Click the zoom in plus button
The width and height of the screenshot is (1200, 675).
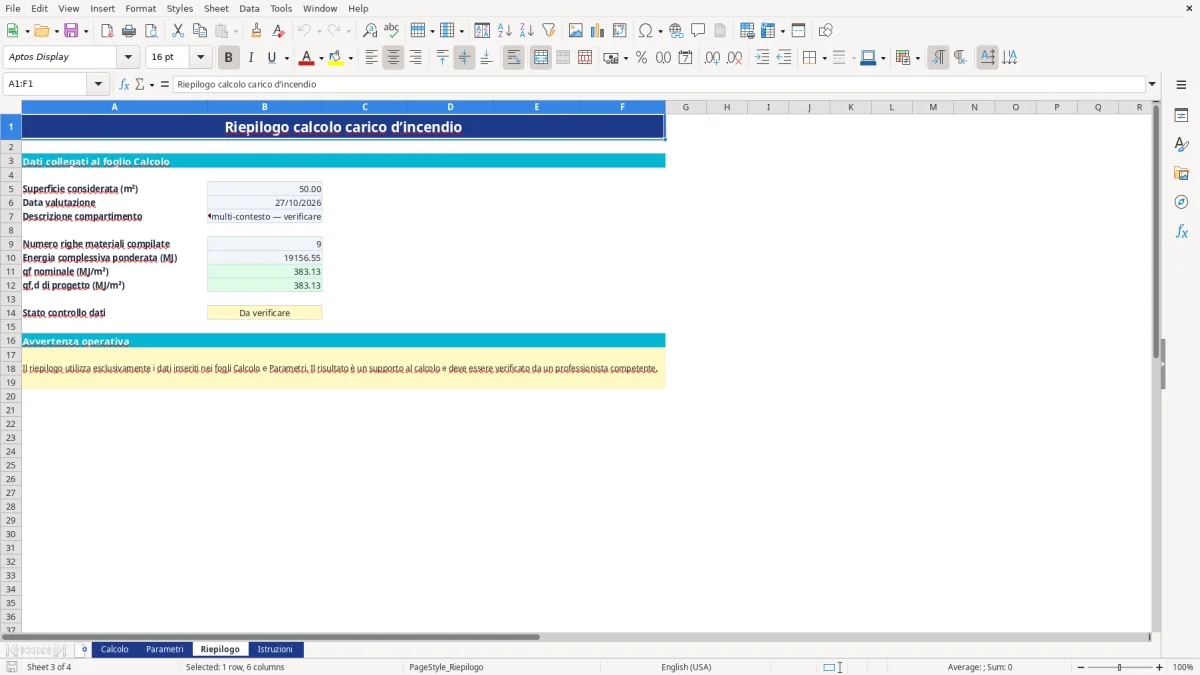coord(1159,667)
